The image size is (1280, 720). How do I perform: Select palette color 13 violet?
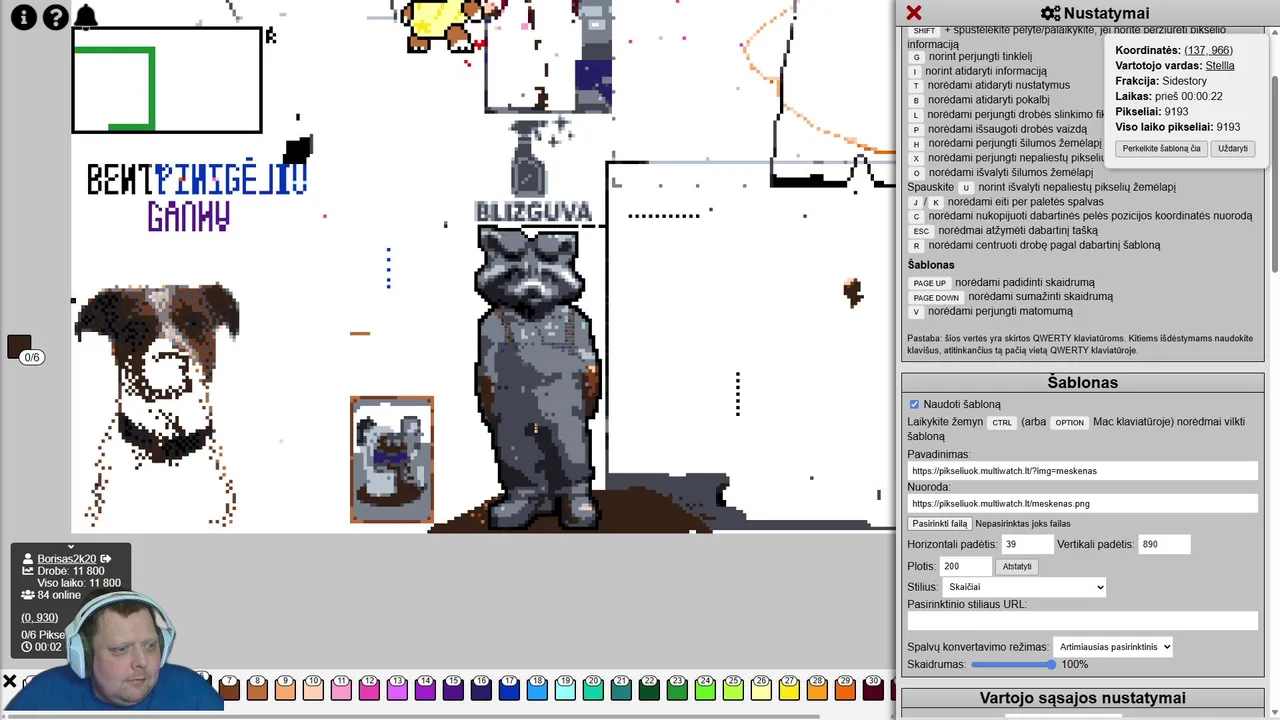[397, 687]
